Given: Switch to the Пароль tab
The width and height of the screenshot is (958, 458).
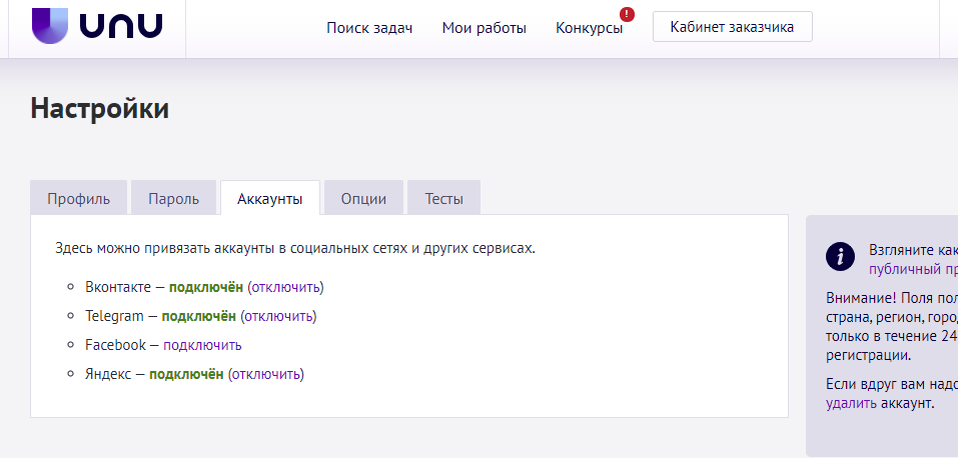Looking at the screenshot, I should [174, 198].
